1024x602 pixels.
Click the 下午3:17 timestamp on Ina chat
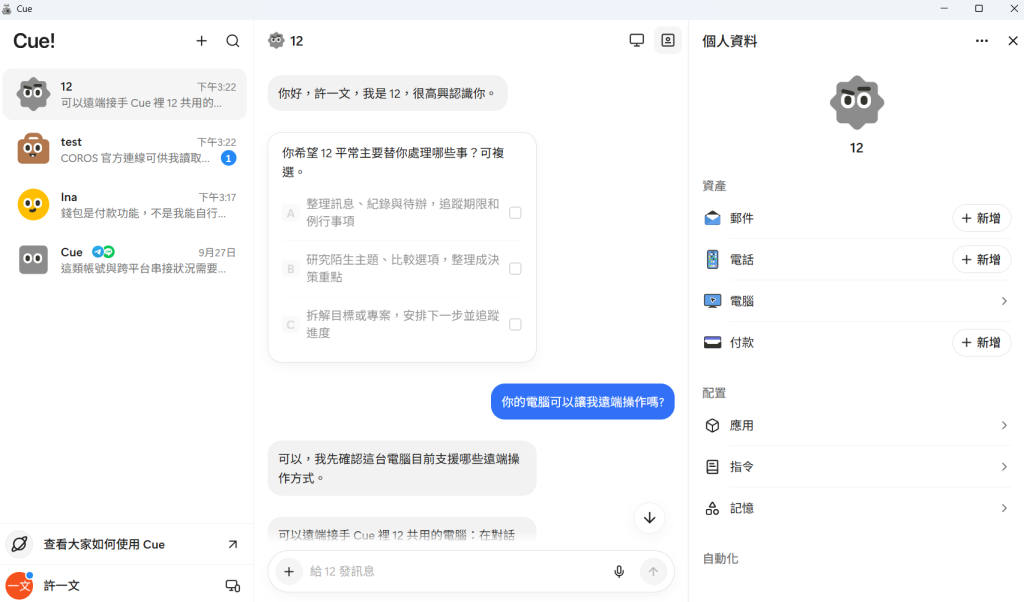[217, 197]
